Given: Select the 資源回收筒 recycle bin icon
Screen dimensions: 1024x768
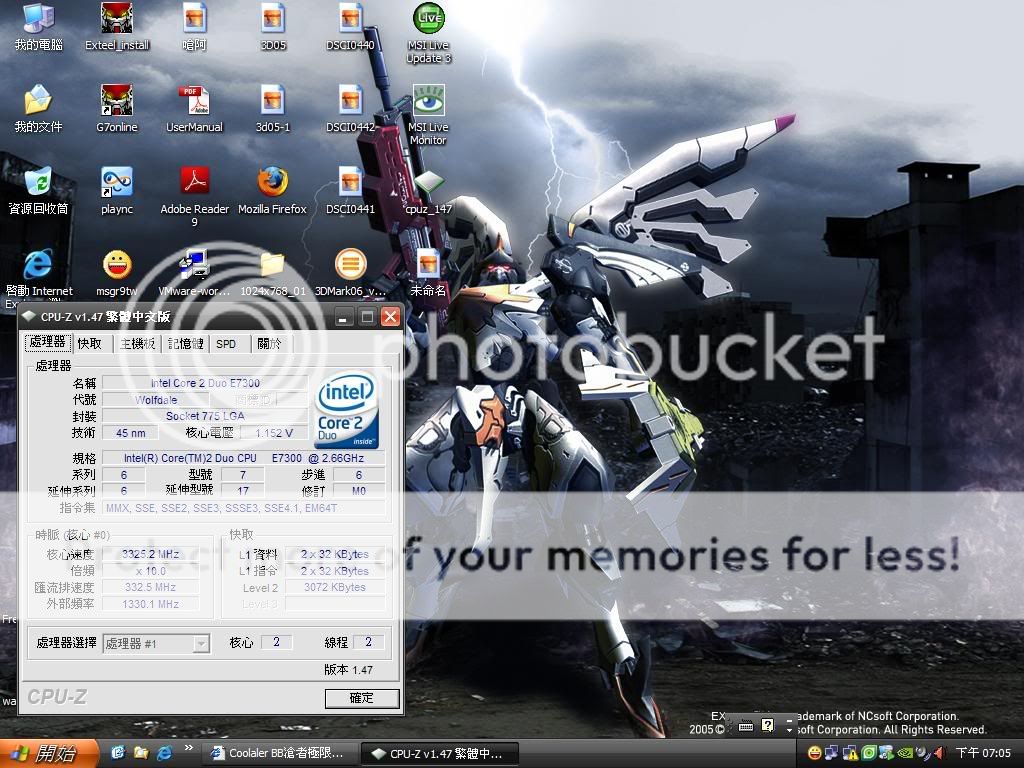Looking at the screenshot, I should pos(39,191).
